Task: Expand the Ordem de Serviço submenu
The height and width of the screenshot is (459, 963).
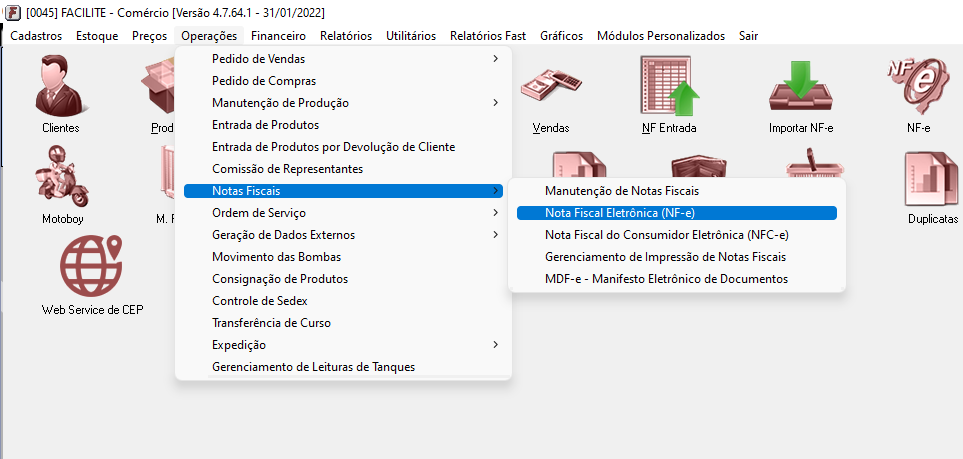Action: tap(343, 213)
